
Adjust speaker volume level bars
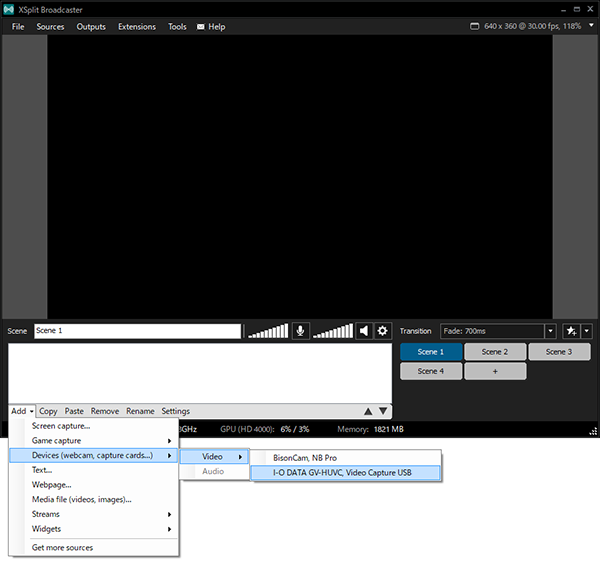(333, 331)
